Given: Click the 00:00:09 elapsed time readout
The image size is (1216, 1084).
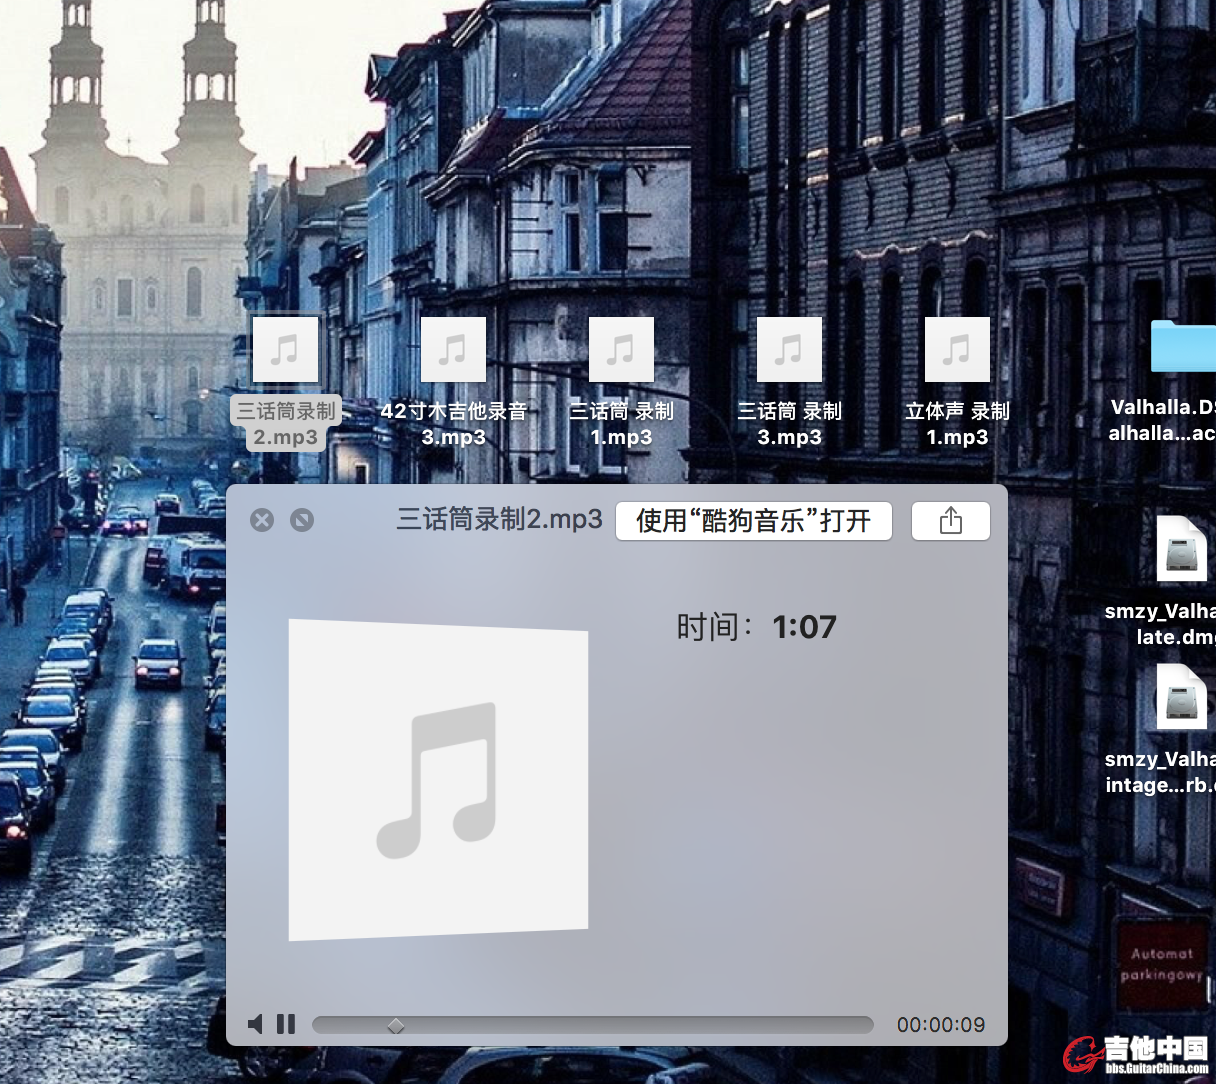Looking at the screenshot, I should coord(941,1025).
